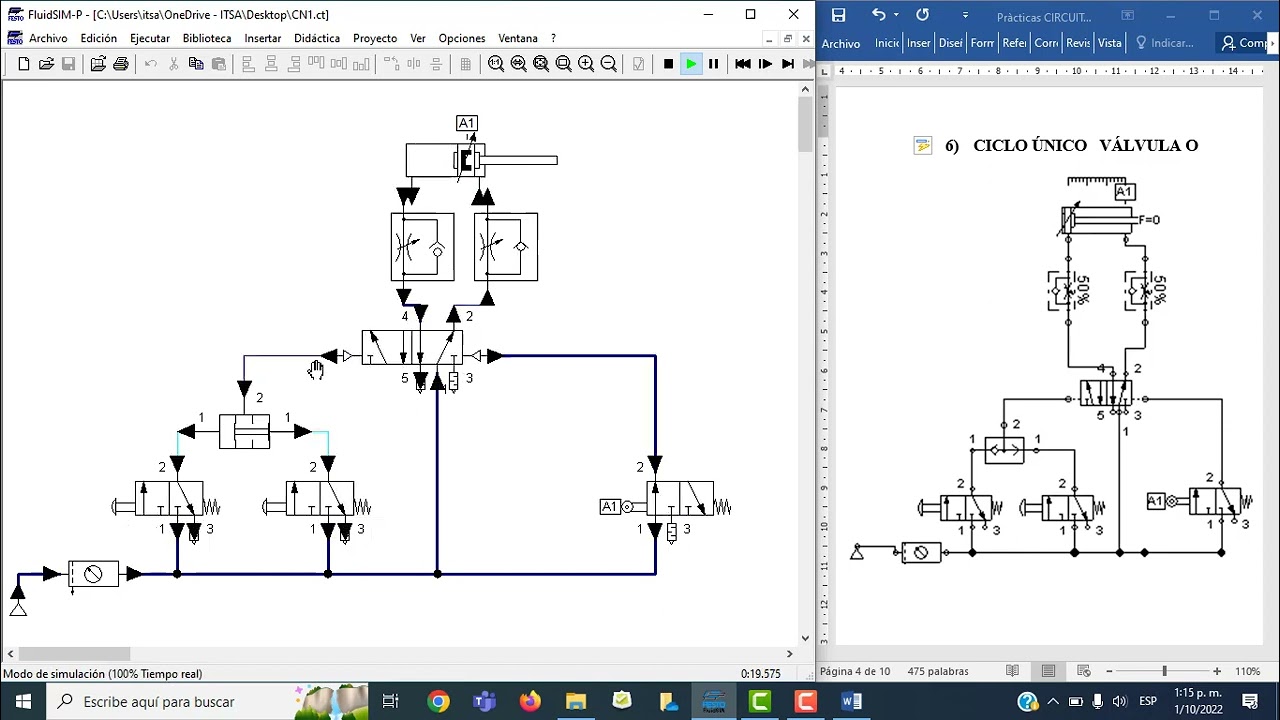Click Word's ribbon display options icon
This screenshot has width=1280, height=720.
pos(1127,15)
